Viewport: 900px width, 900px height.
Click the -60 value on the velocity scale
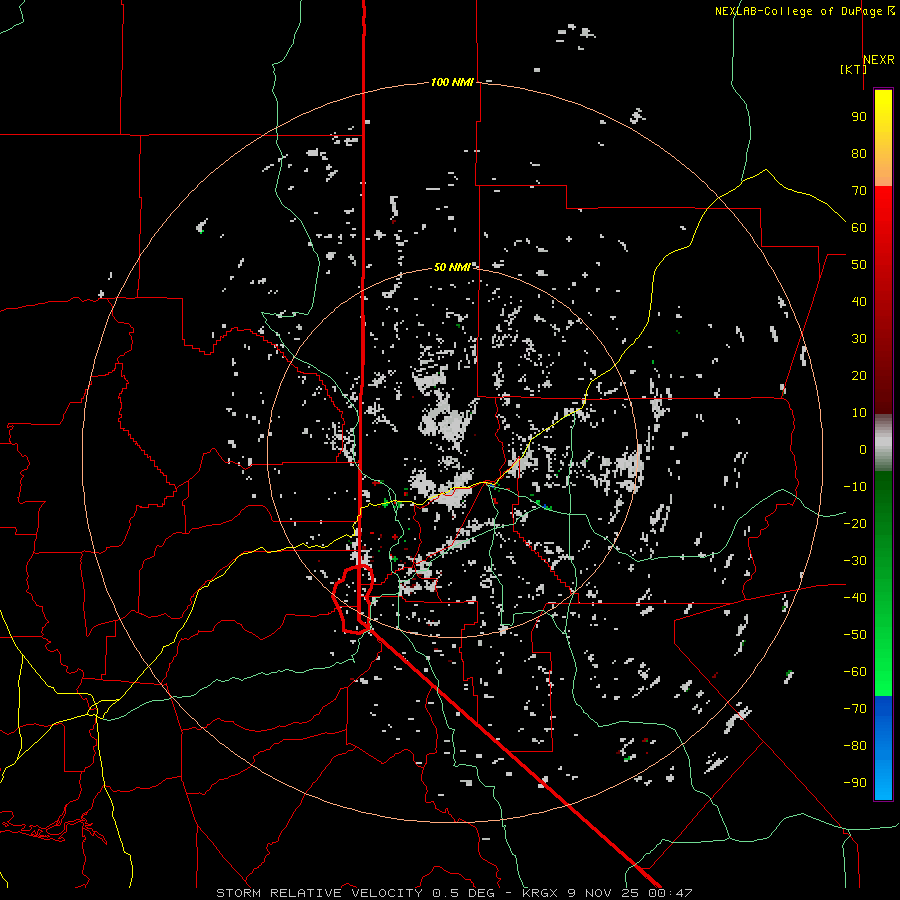pyautogui.click(x=855, y=672)
